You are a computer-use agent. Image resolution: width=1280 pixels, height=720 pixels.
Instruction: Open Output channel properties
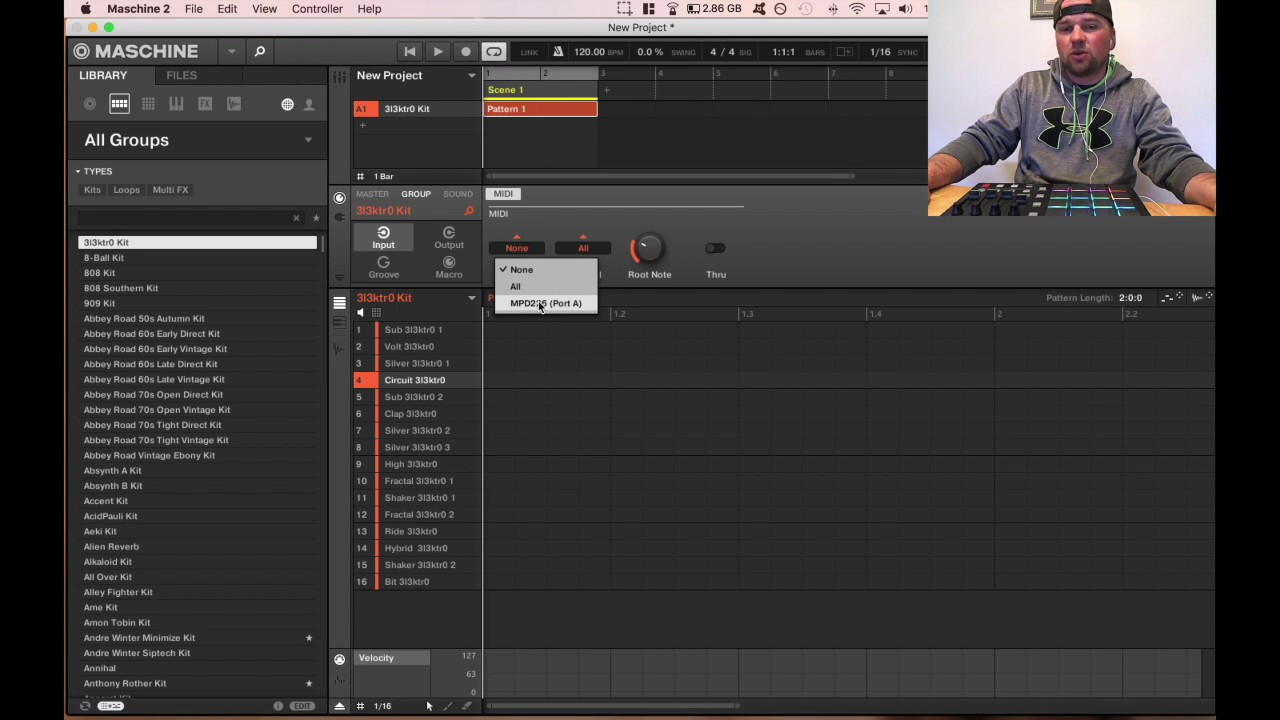(x=449, y=238)
